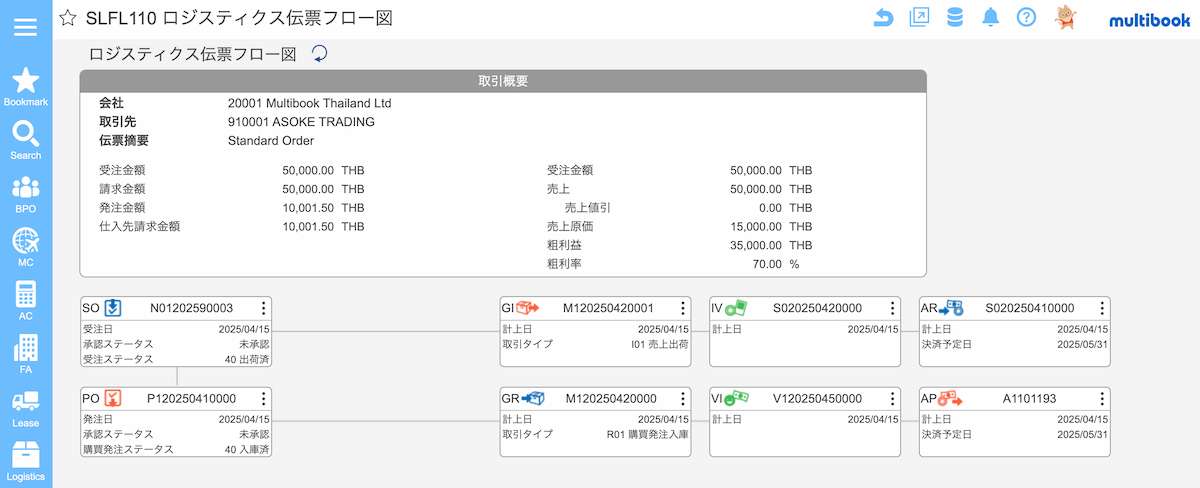
Task: Expand options for SO N01202590003 card
Action: coord(263,309)
